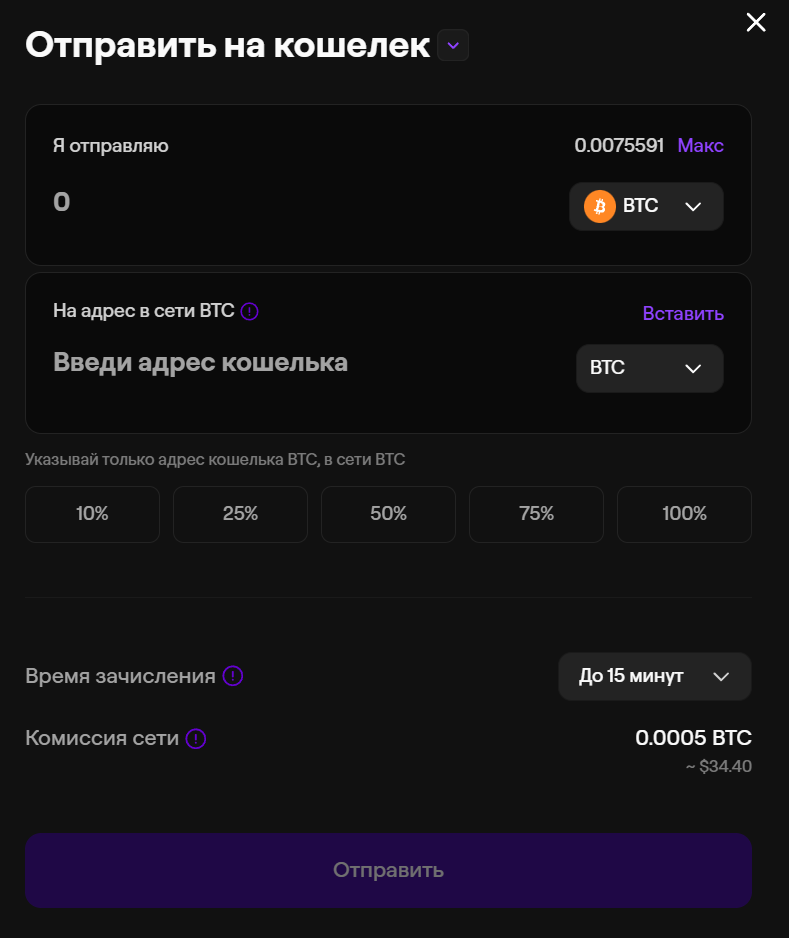Select the 25% amount preset
This screenshot has width=789, height=938.
point(240,514)
